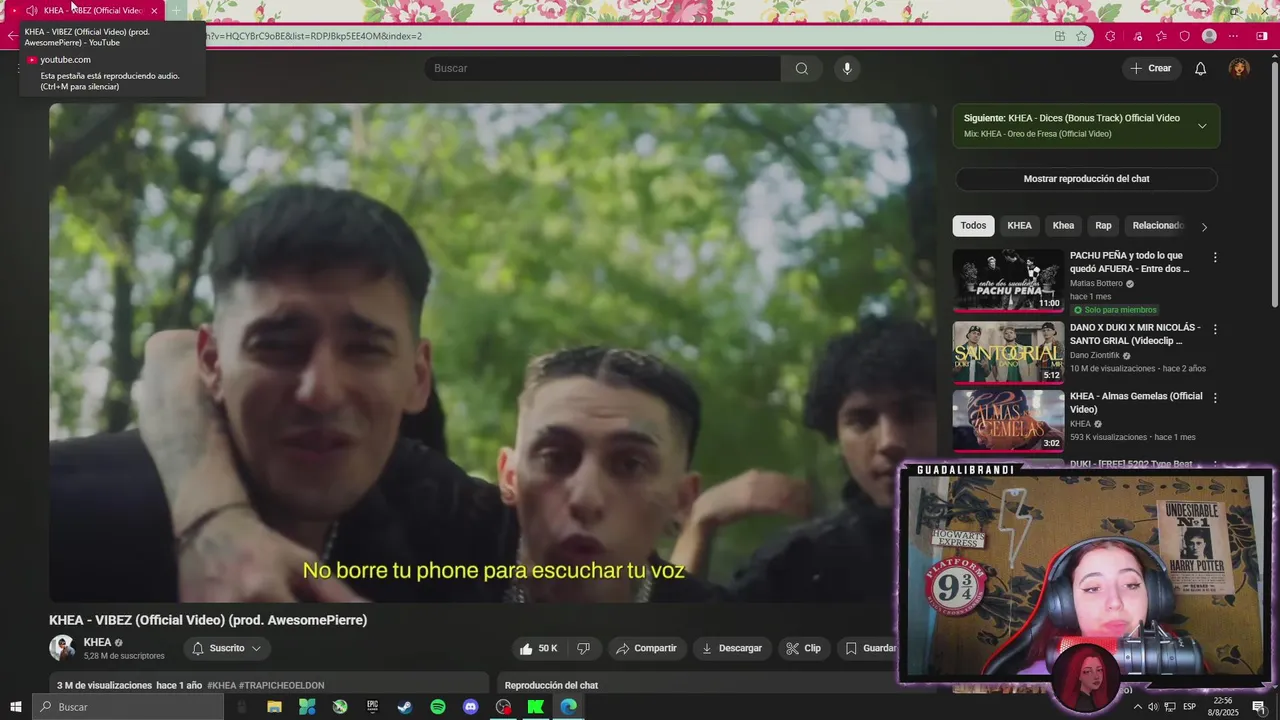Open the system volume speaker icon
1280x720 pixels.
coord(1153,707)
